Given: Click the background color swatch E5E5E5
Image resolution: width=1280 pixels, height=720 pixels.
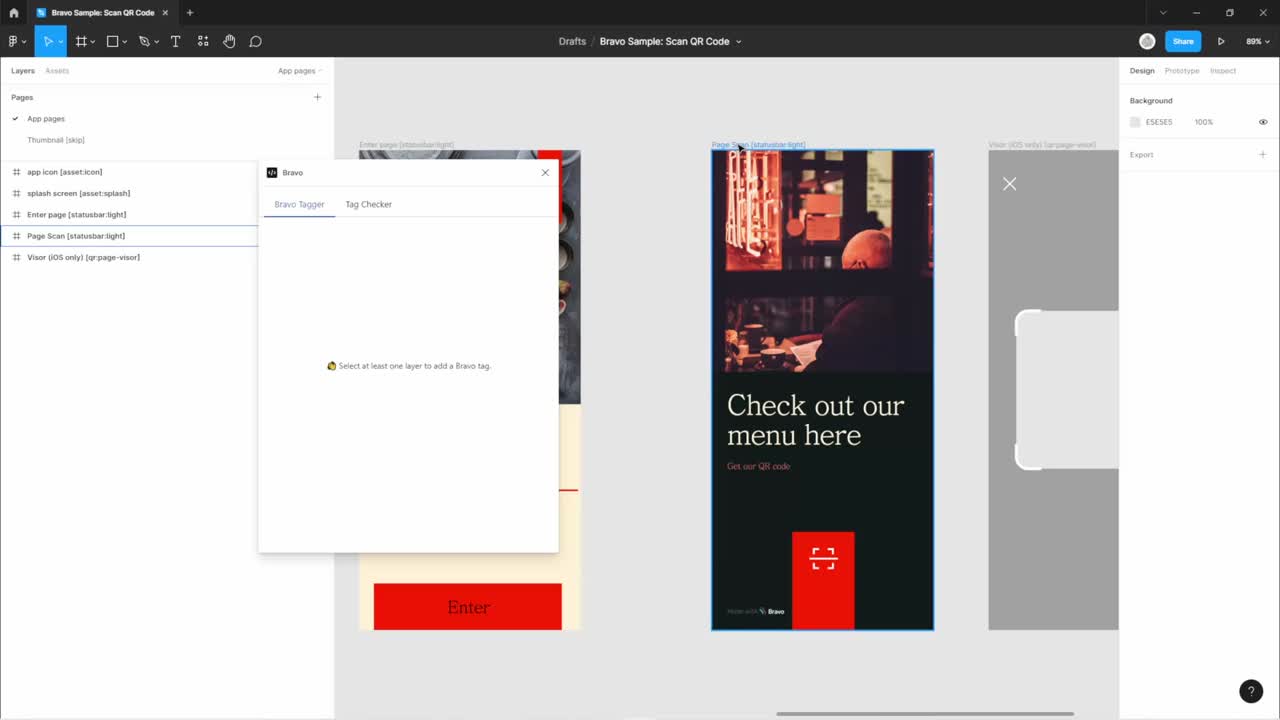Looking at the screenshot, I should coord(1135,122).
